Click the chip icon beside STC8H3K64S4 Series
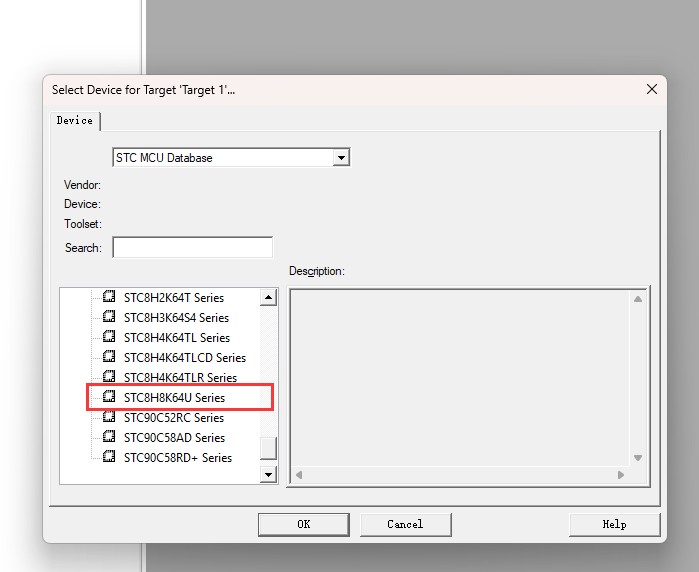 click(109, 317)
